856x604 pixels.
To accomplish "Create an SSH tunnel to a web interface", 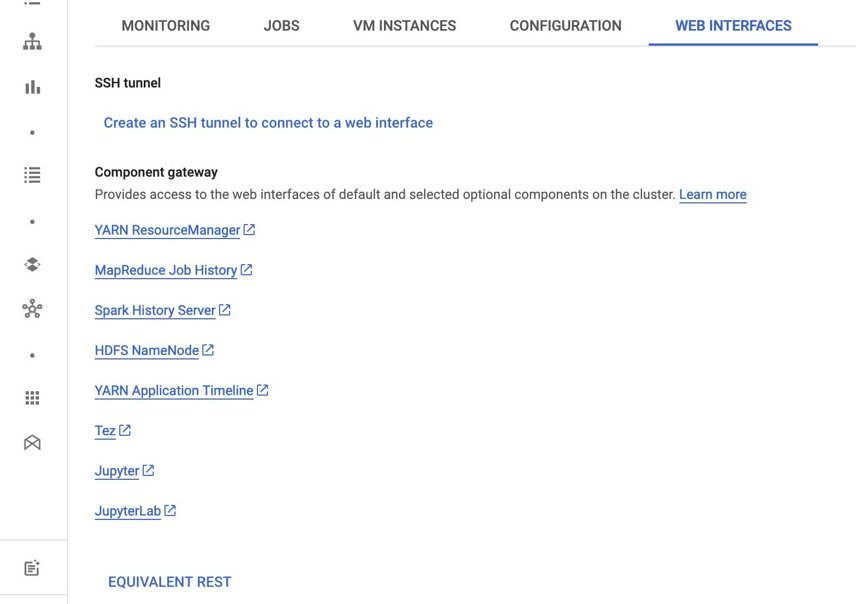I will 266,122.
